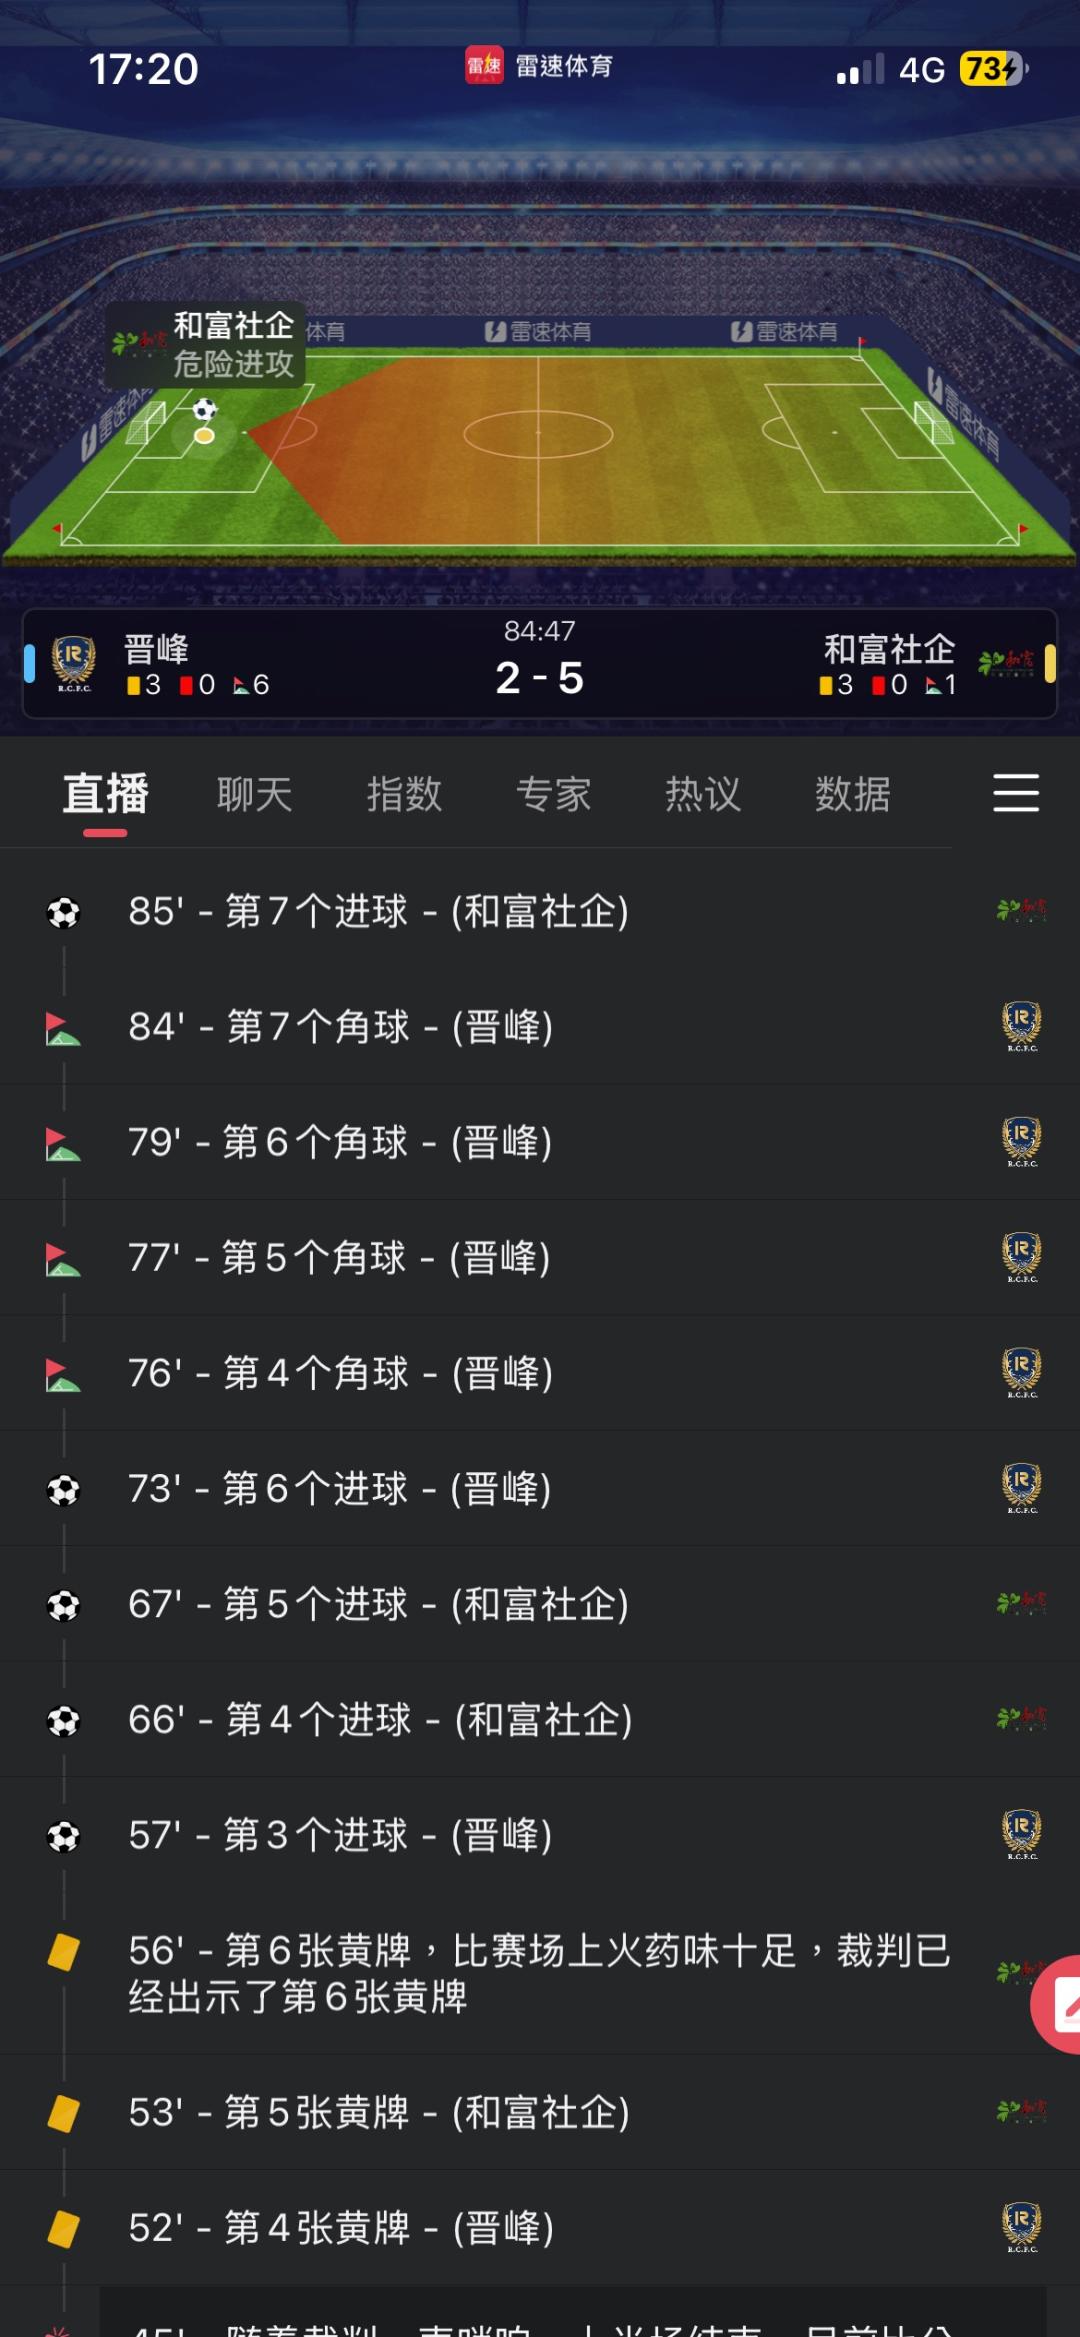Tap the corner flag icon at 84' event
Viewport: 1080px width, 2337px height.
pos(62,1028)
